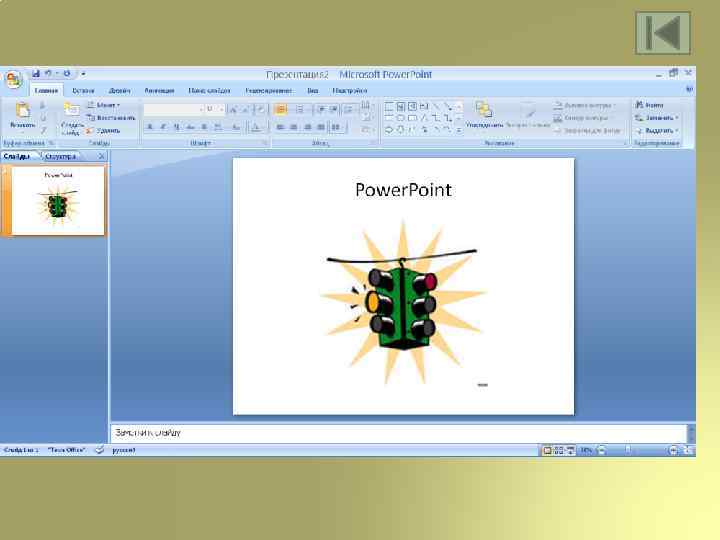Open the font size combo box
Image resolution: width=720 pixels, height=540 pixels.
pyautogui.click(x=214, y=109)
